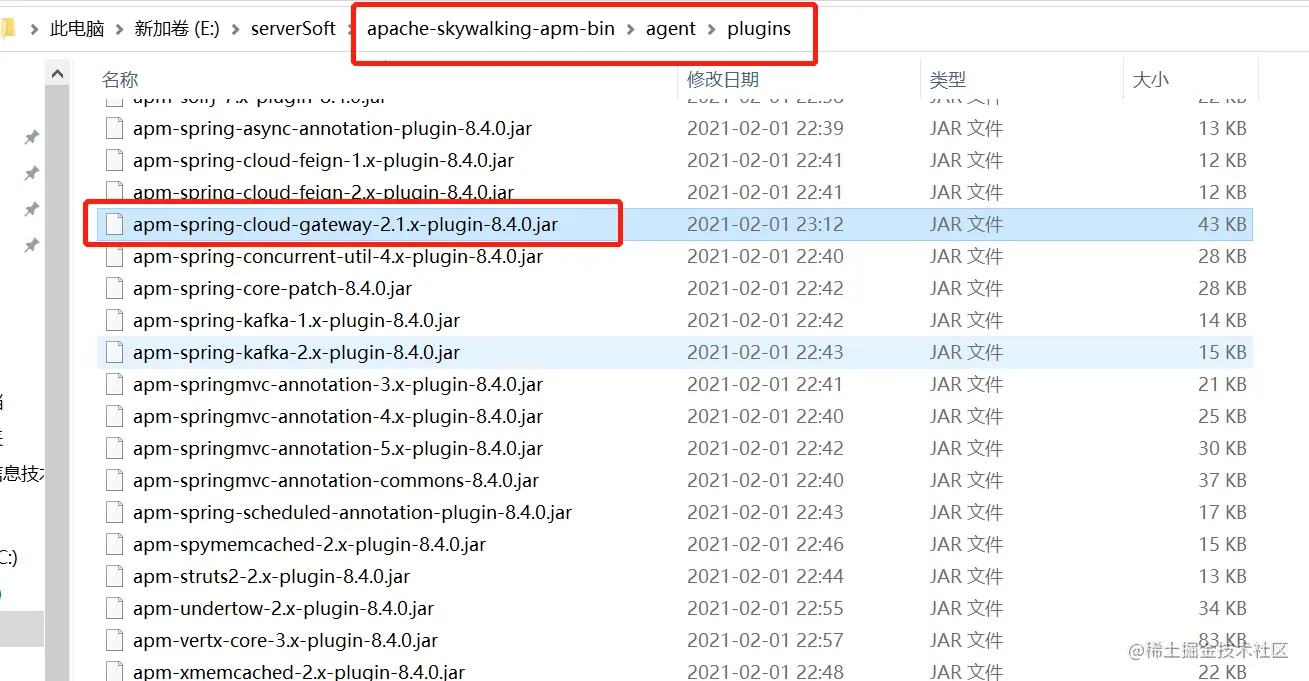Click the 37 KB size value
The height and width of the screenshot is (681, 1309).
[x=1222, y=480]
